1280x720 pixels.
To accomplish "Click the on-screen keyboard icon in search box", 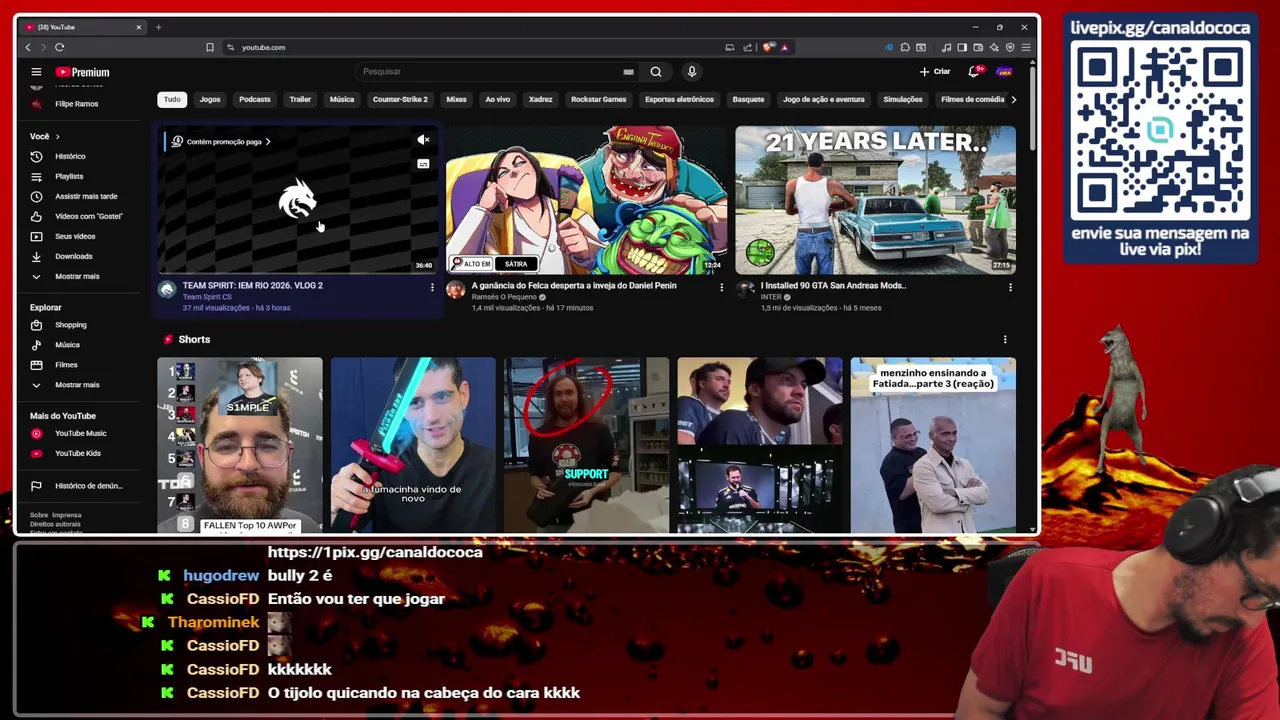I will pos(628,72).
